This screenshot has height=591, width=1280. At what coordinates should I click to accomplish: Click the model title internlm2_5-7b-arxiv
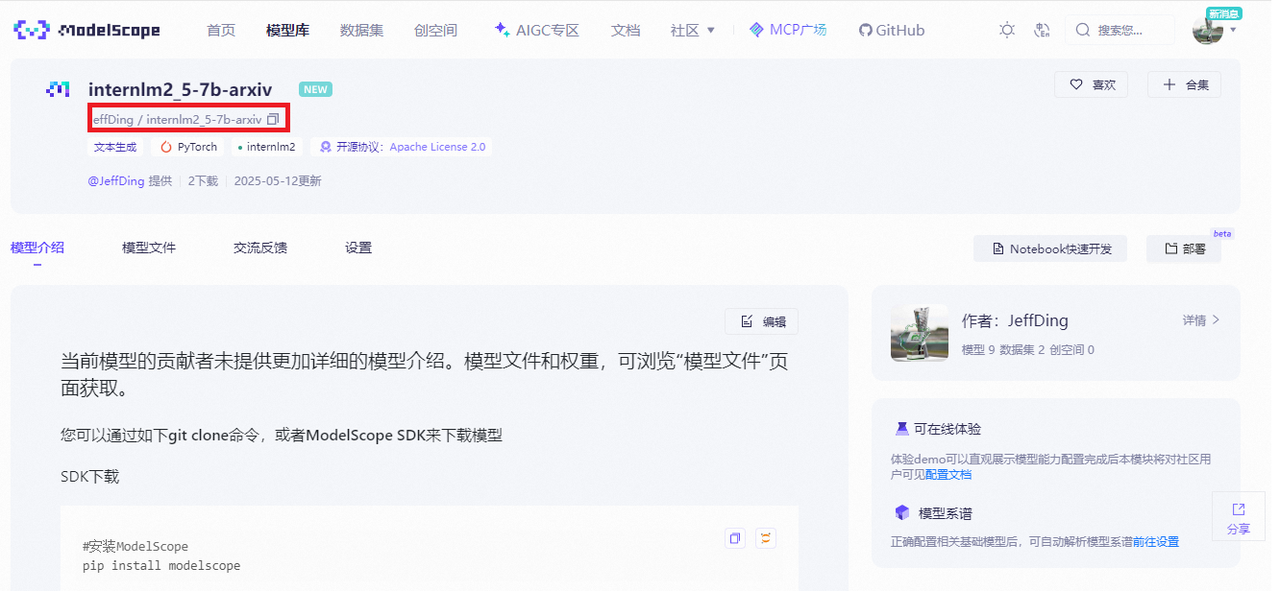[180, 89]
